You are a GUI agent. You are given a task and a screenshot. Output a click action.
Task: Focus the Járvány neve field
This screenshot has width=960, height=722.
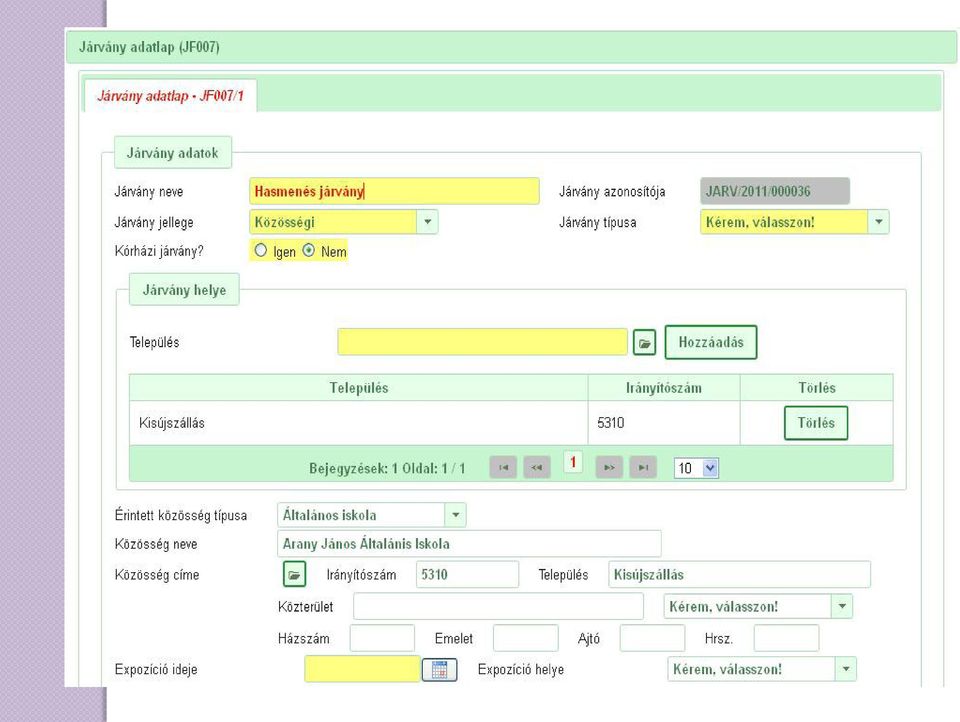[x=394, y=191]
